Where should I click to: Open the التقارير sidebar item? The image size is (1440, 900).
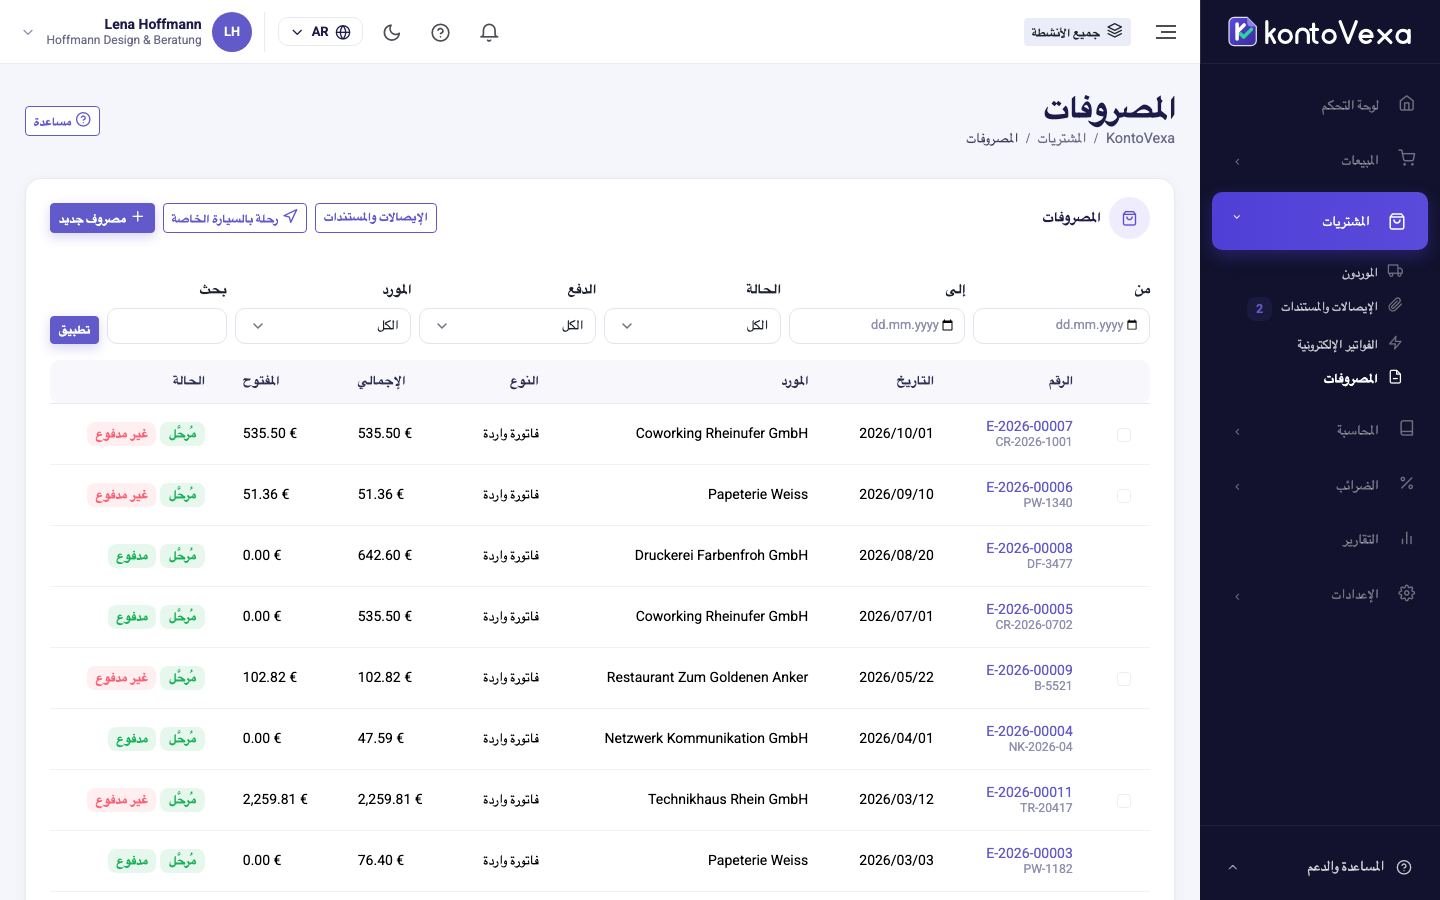(x=1320, y=539)
